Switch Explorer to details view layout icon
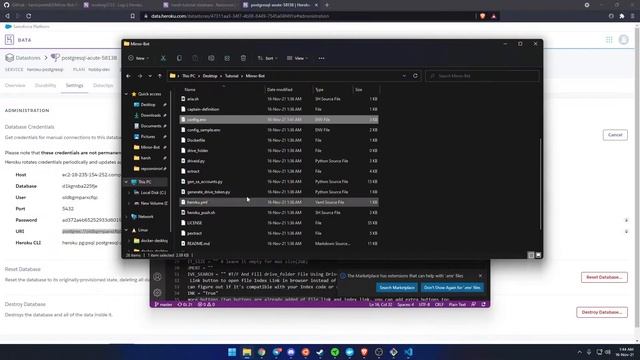This screenshot has height=360, width=640. [531, 255]
